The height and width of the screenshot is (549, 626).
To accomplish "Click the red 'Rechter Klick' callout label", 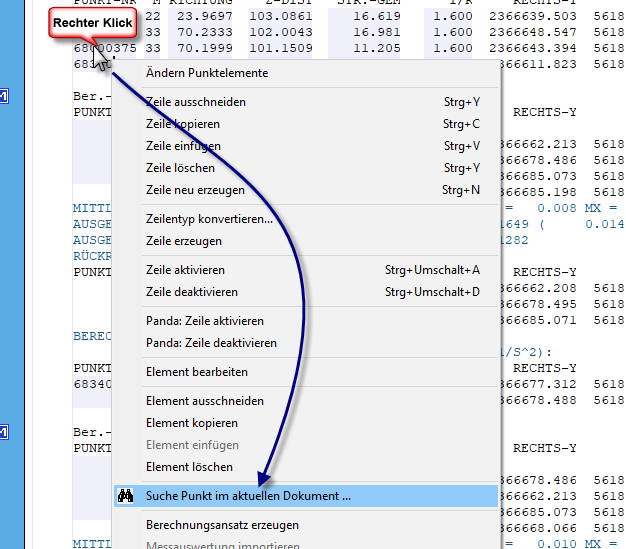I will pyautogui.click(x=92, y=22).
